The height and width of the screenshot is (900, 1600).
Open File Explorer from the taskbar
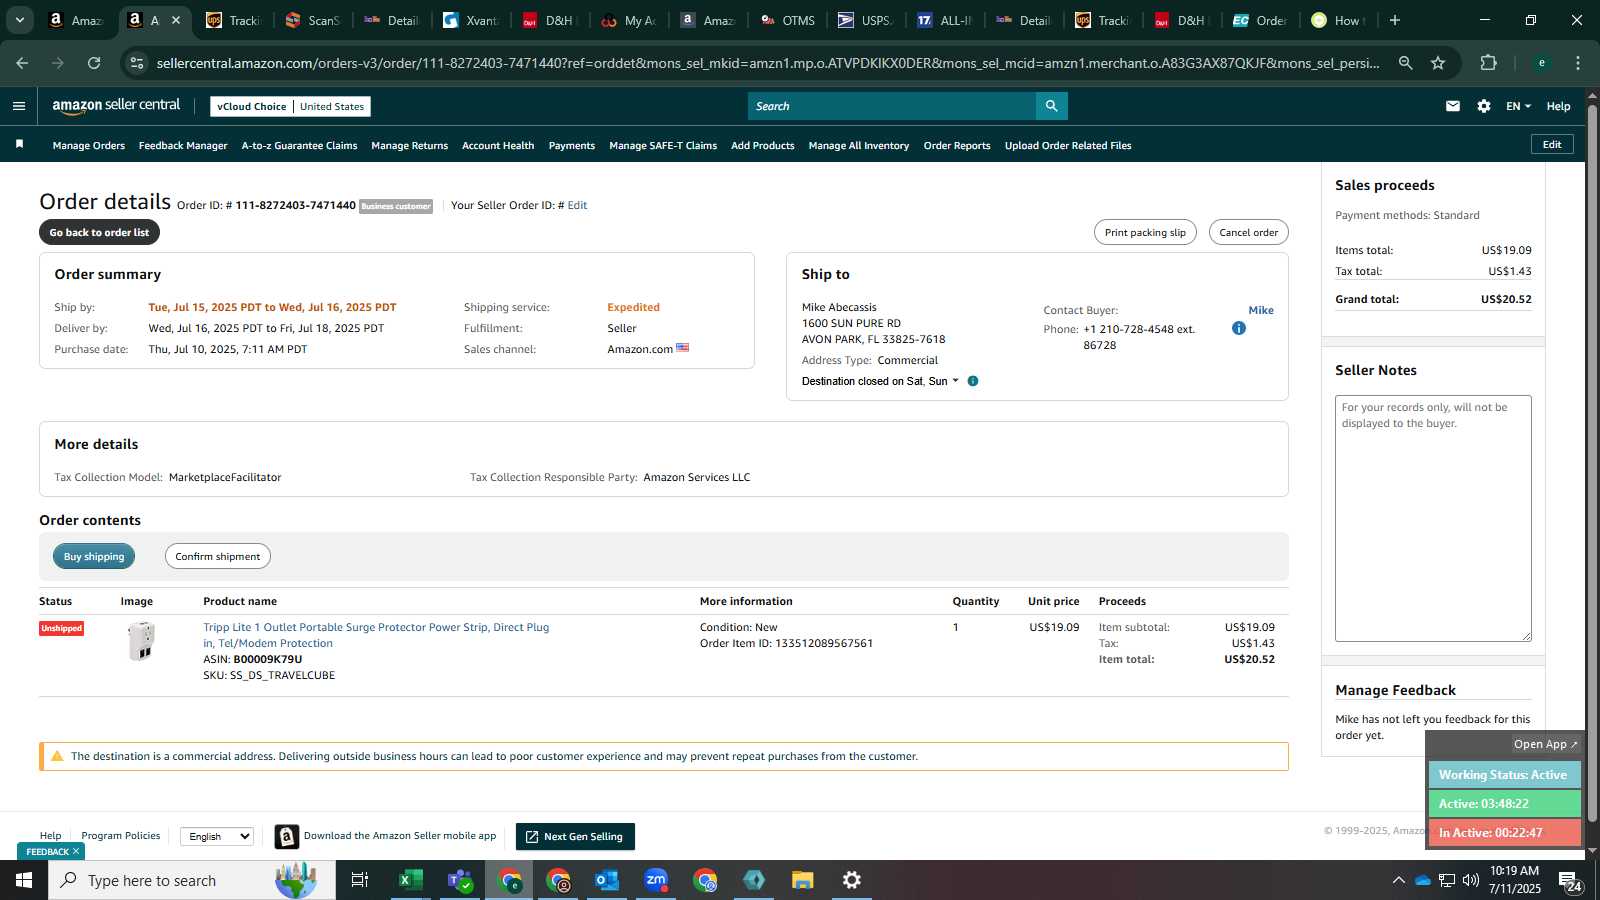[x=803, y=880]
